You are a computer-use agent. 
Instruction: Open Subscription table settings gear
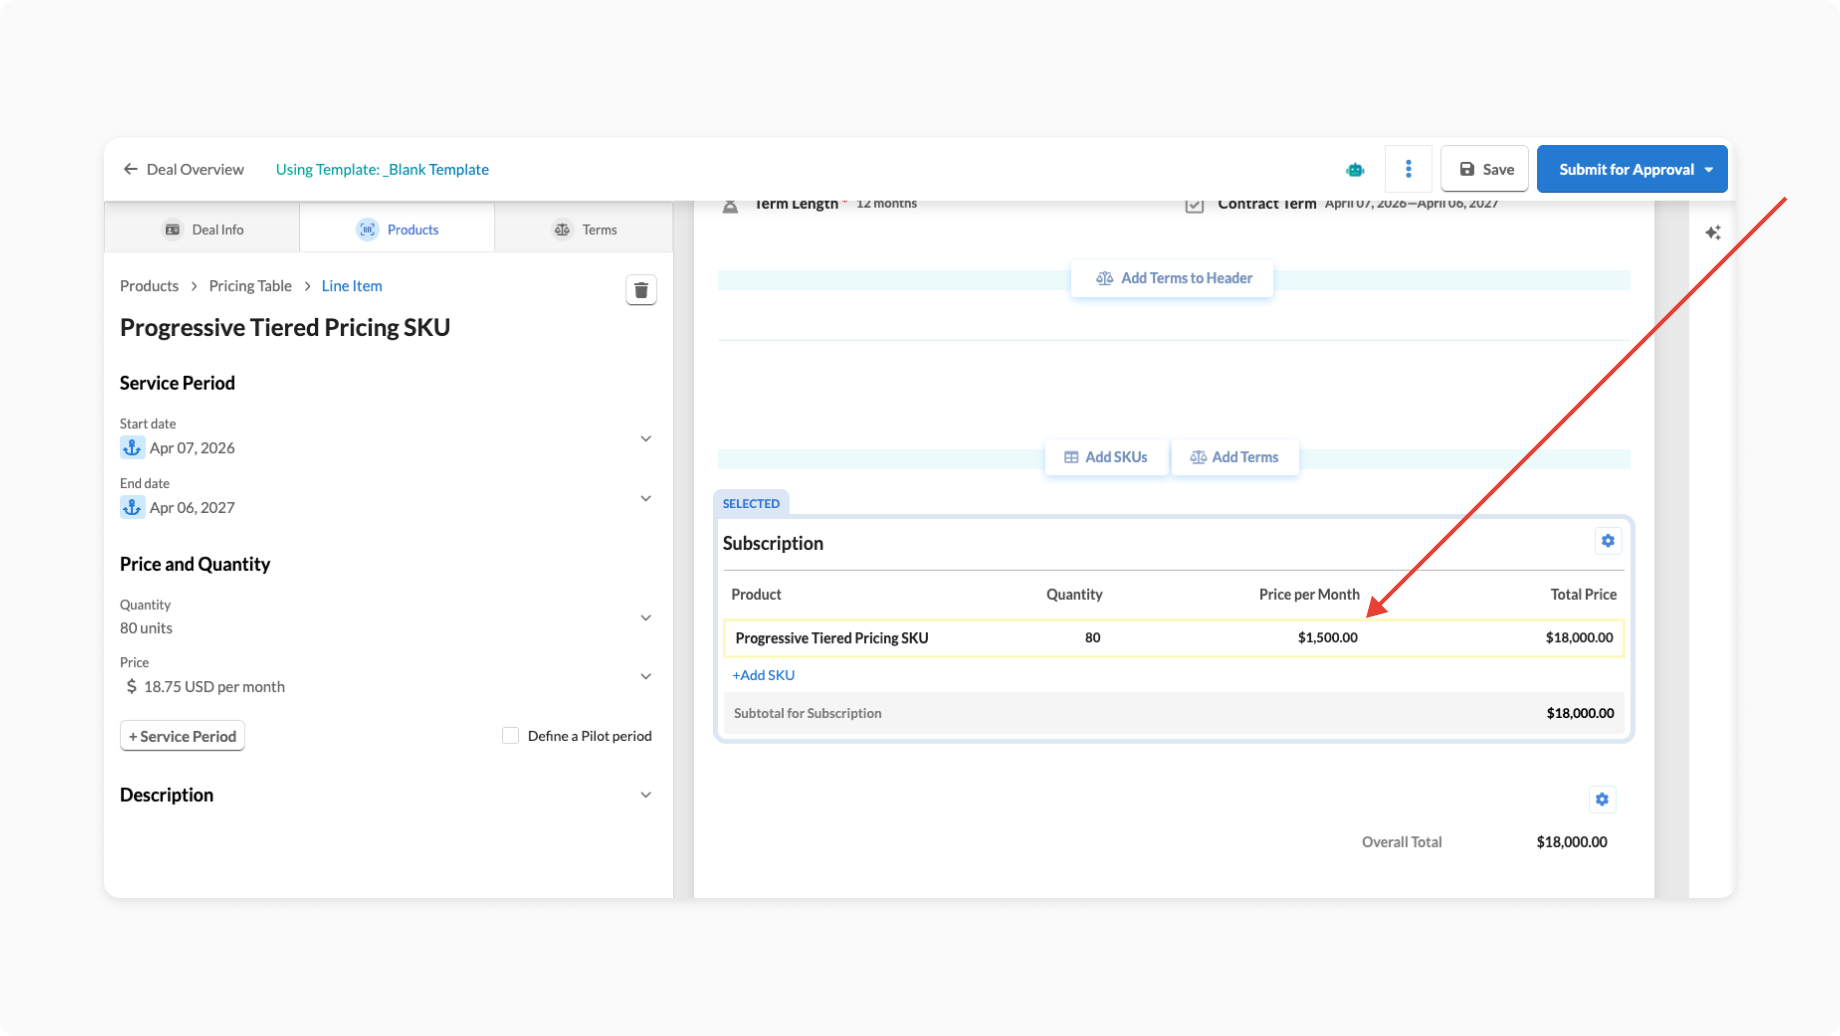pos(1607,541)
